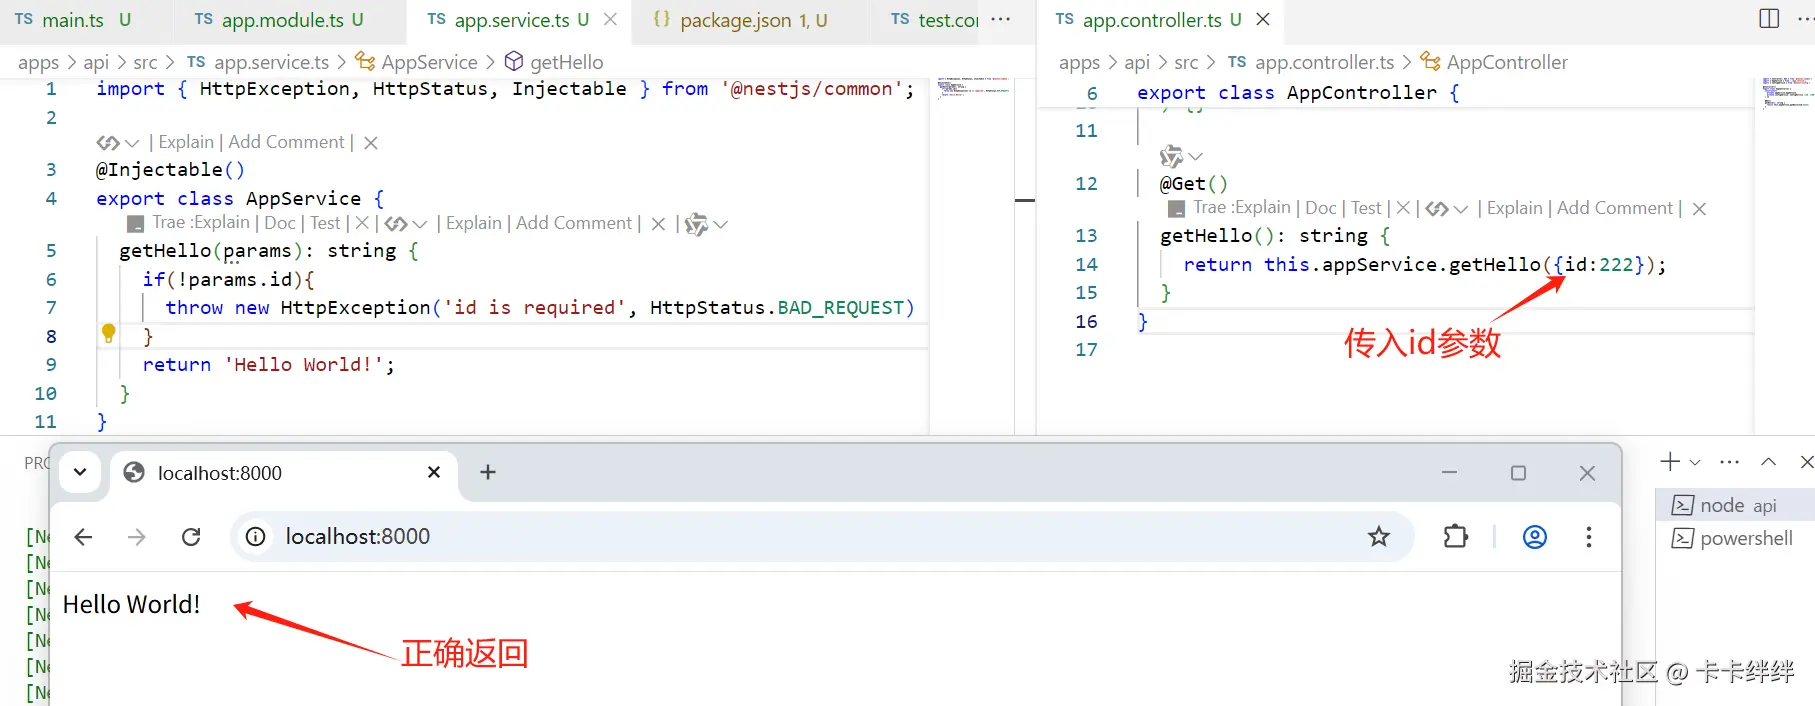The height and width of the screenshot is (706, 1815).
Task: Switch to the main.ts editor tab
Action: click(x=72, y=20)
